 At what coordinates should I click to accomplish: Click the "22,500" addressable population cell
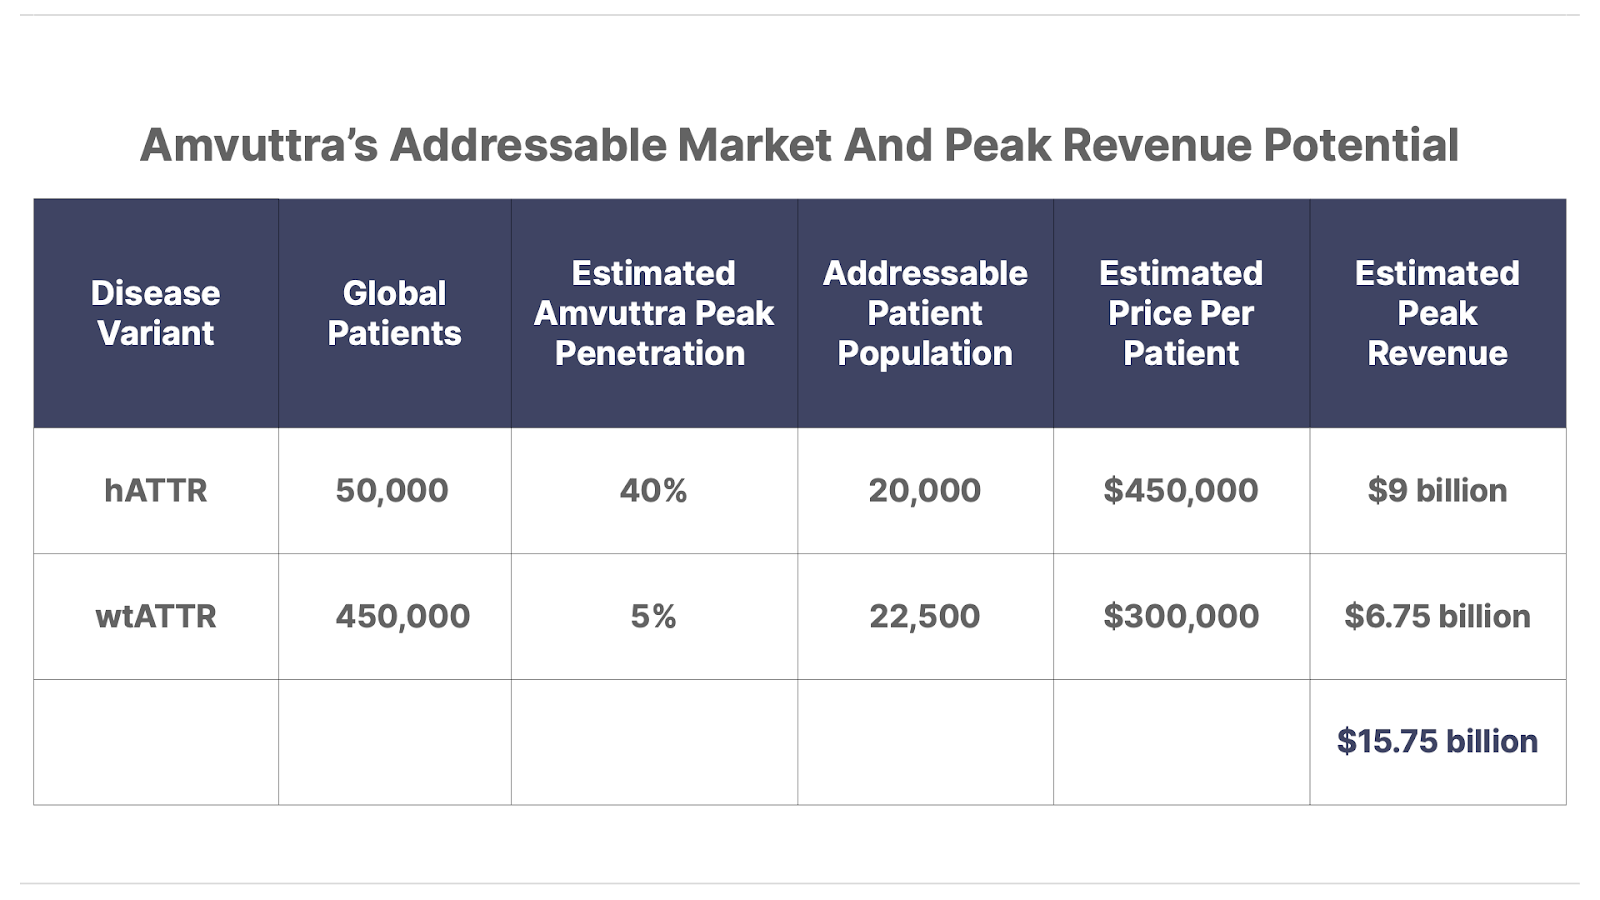925,616
